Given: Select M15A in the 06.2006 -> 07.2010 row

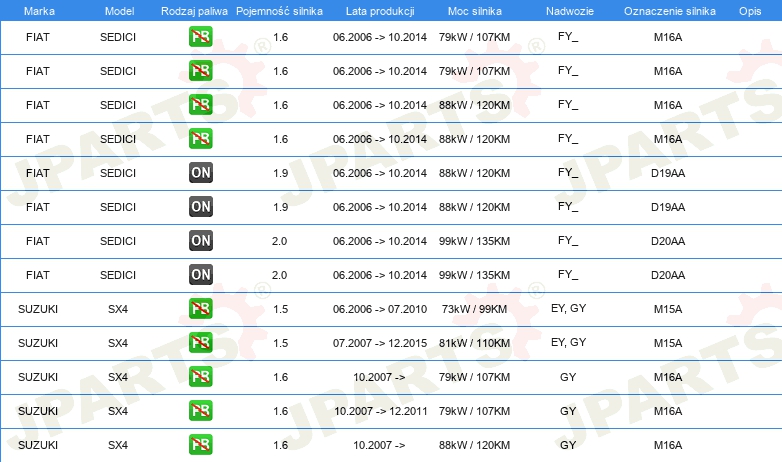Looking at the screenshot, I should point(668,309).
